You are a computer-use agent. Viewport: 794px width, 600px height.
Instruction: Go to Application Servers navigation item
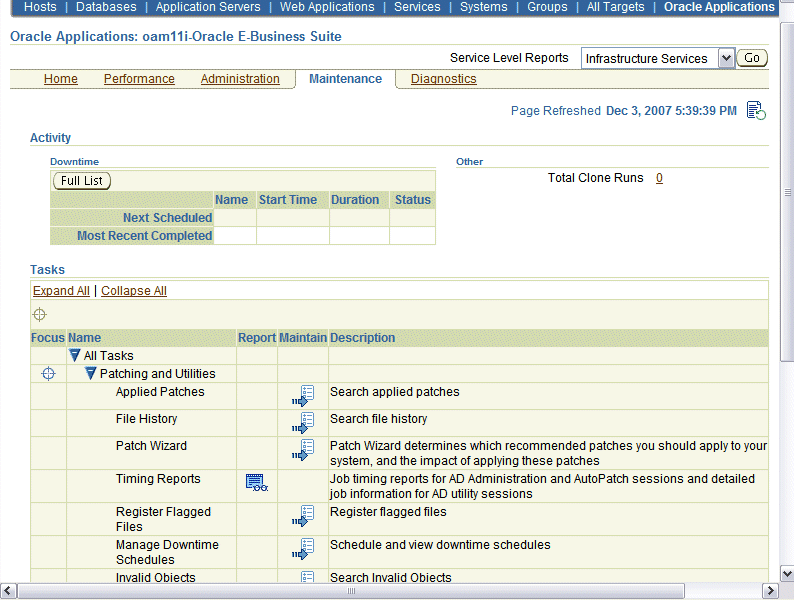click(x=208, y=7)
